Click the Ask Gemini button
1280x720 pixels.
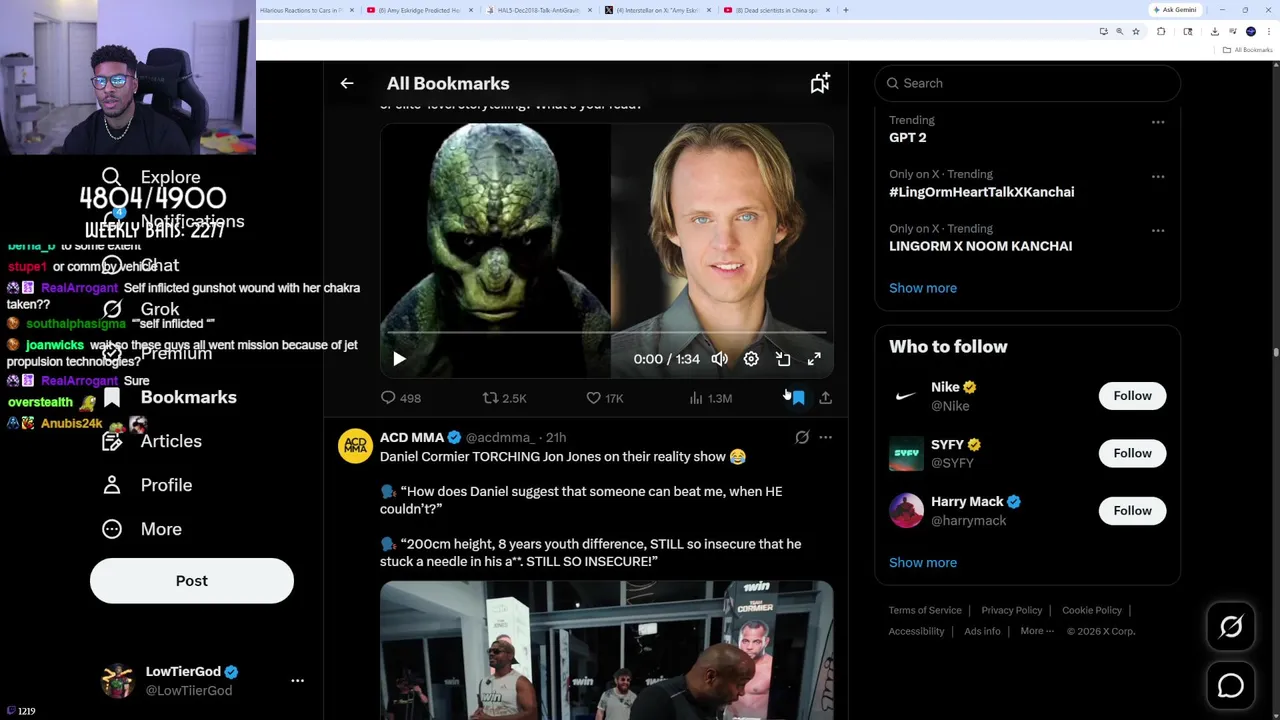click(1174, 10)
